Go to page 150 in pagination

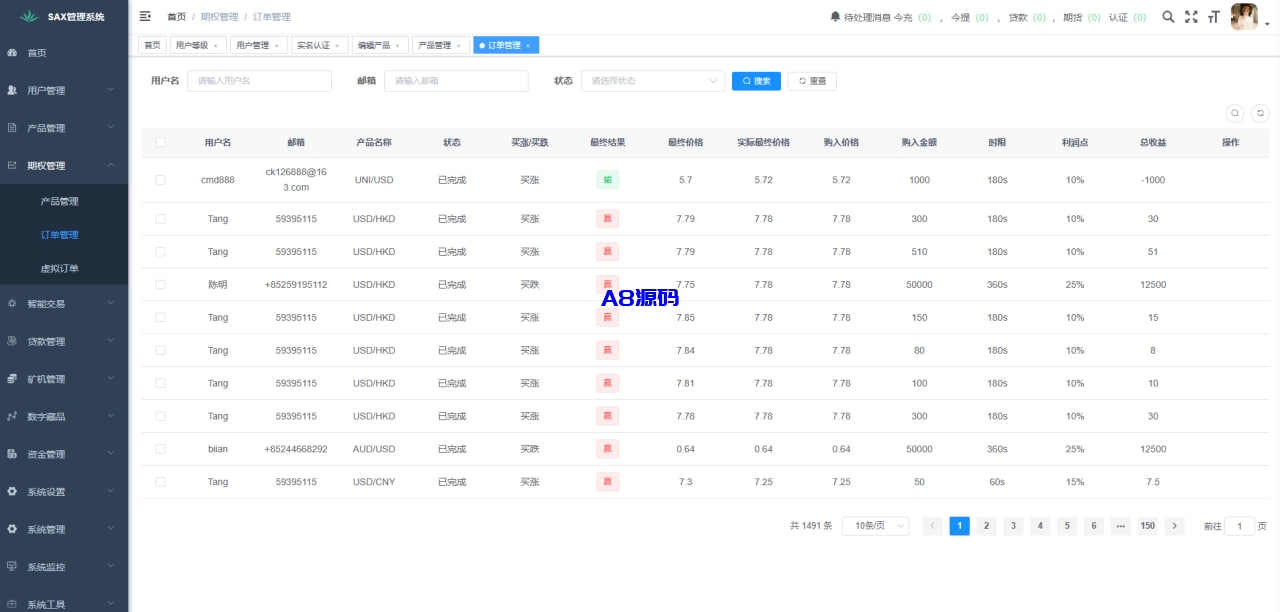point(1147,526)
